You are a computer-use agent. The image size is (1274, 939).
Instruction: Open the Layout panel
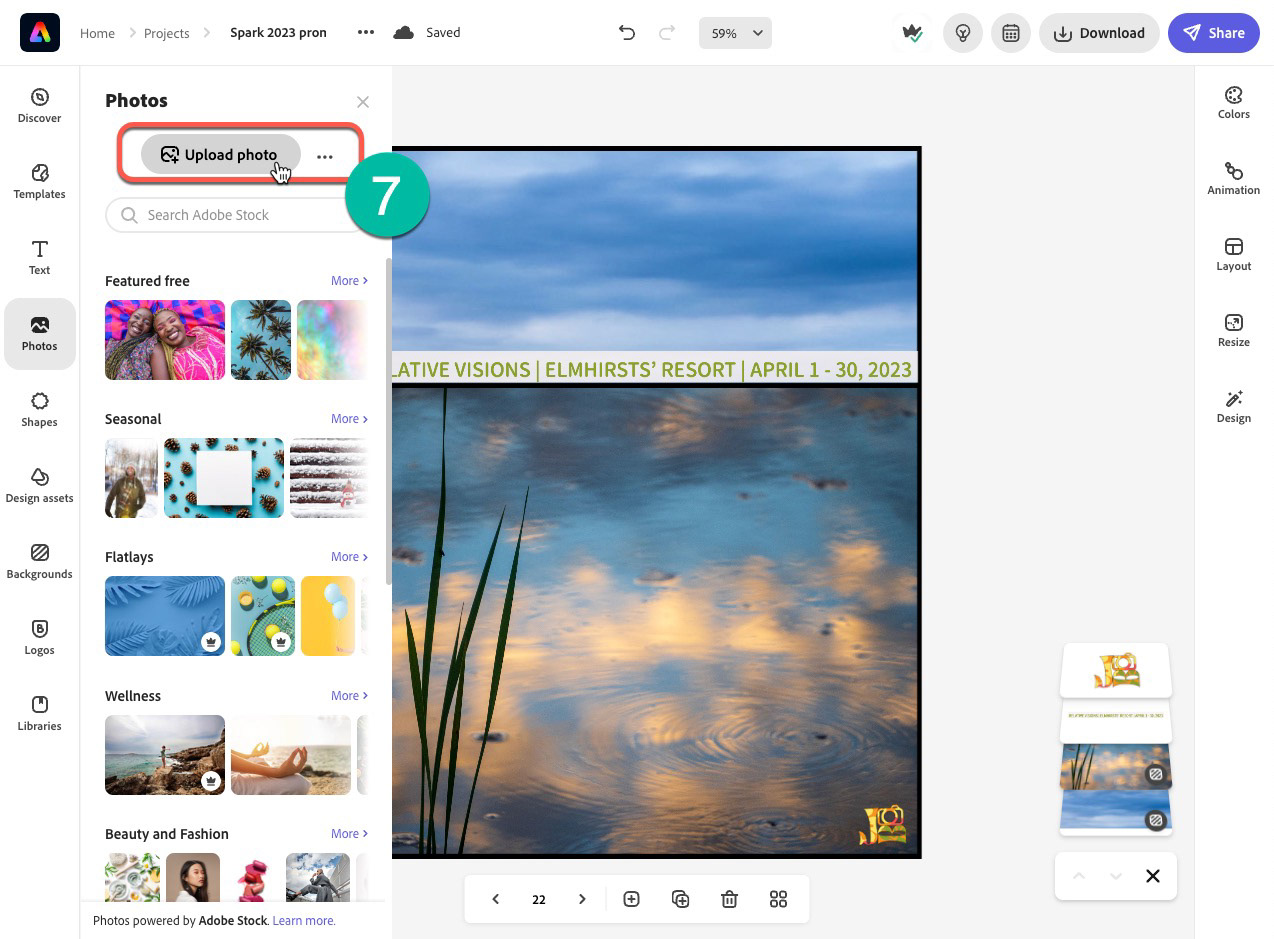[1234, 254]
